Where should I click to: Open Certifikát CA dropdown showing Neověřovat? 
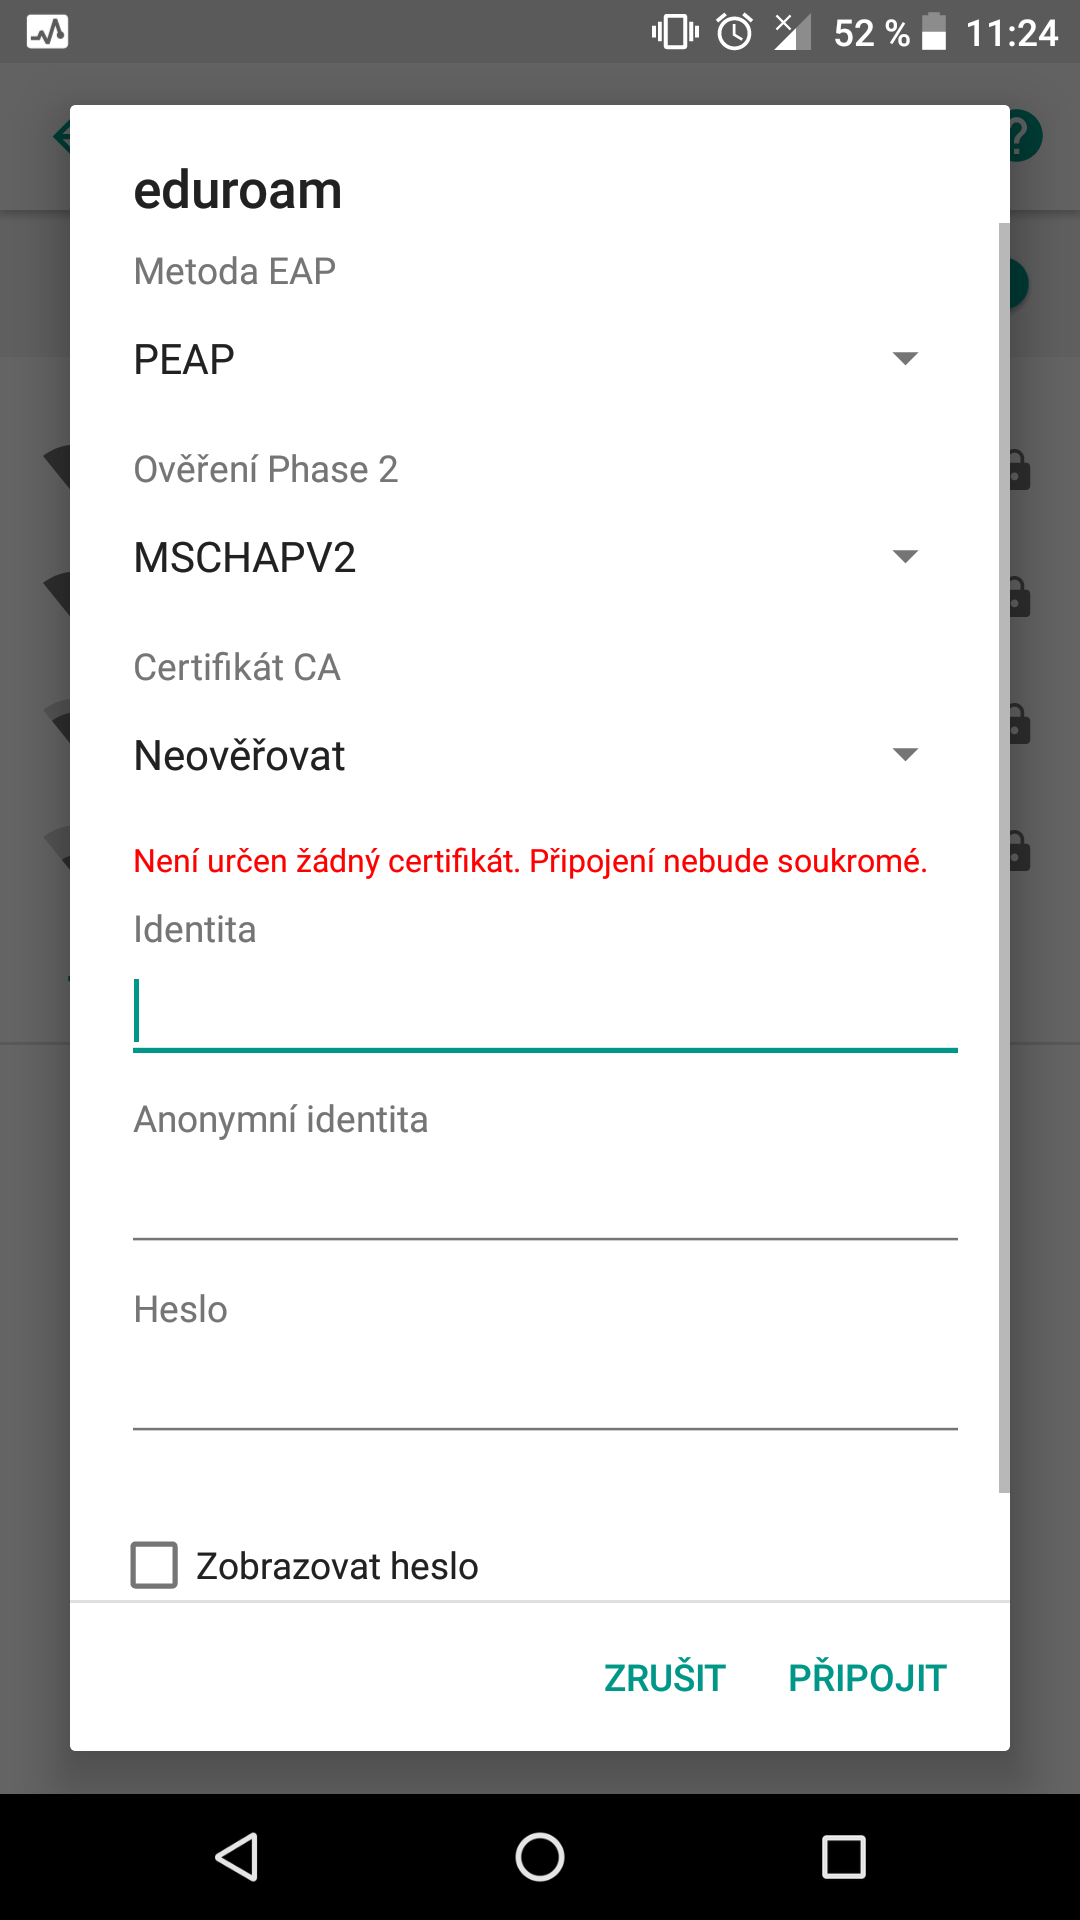point(526,755)
